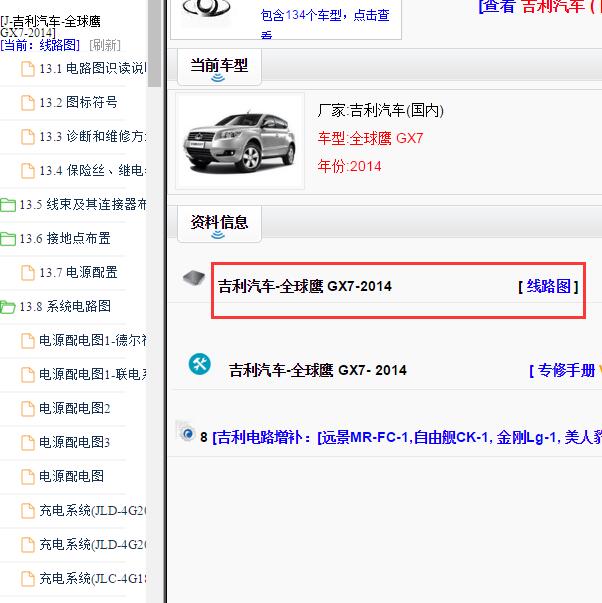Expand 13.5 线束及其连接器 folder

[x=83, y=205]
